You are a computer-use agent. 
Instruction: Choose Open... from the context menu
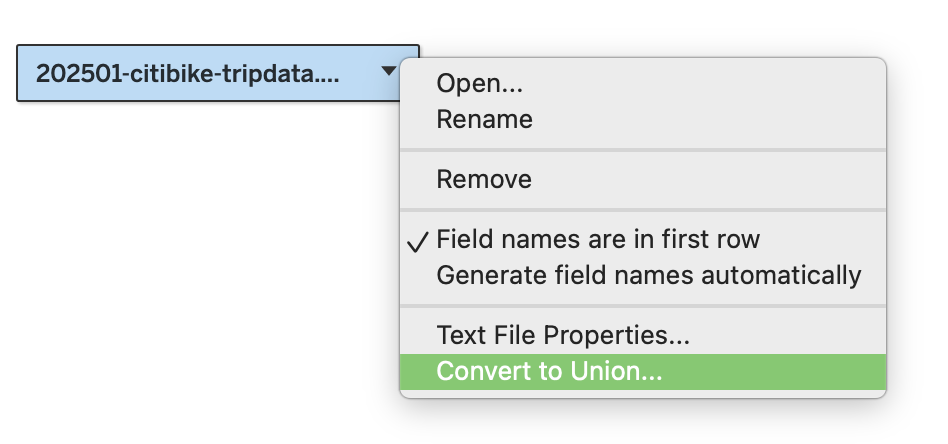point(479,86)
